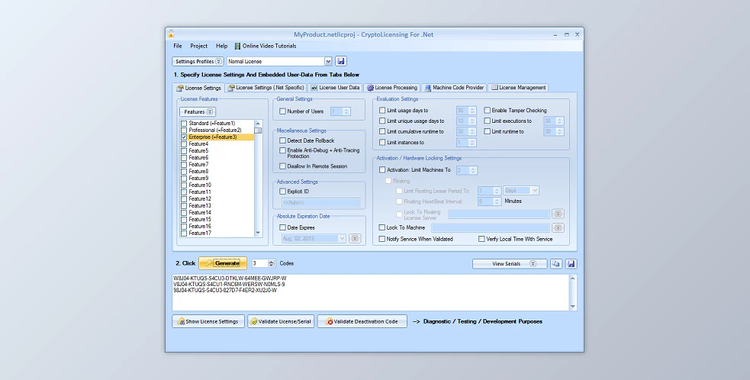Check Activation: Limit Machines To
Viewport: 750px width, 380px height.
pos(382,170)
